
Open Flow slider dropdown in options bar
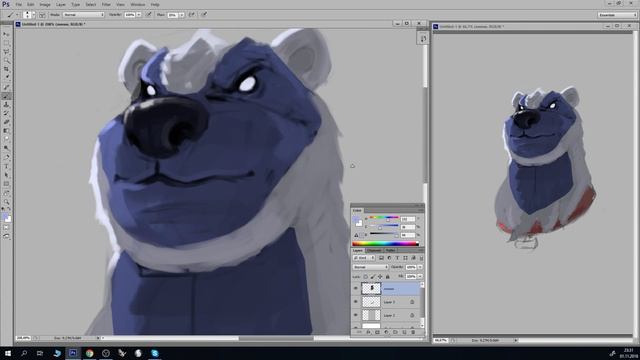click(182, 15)
